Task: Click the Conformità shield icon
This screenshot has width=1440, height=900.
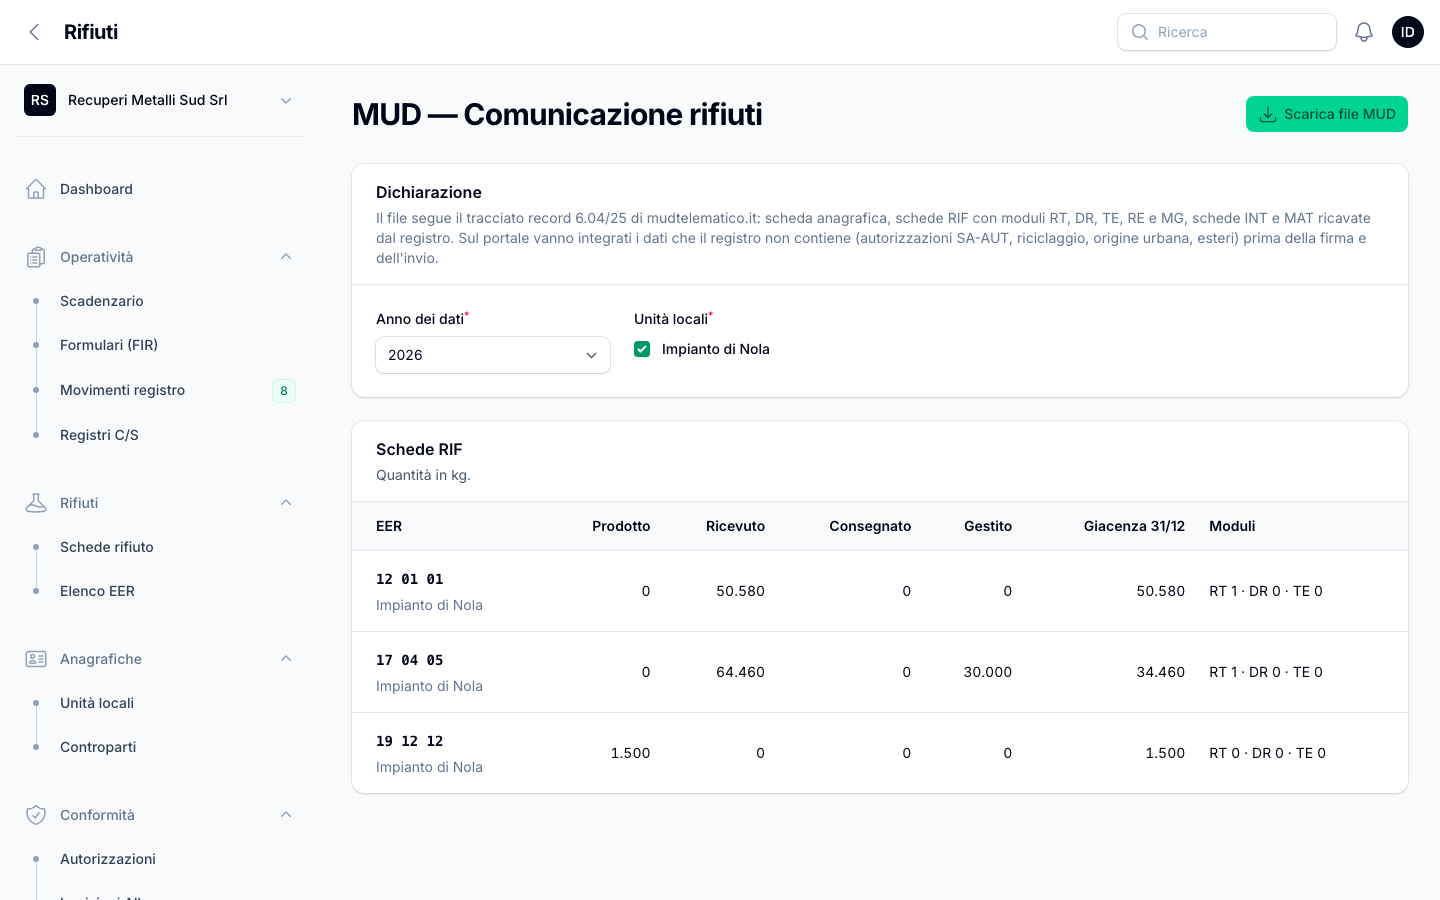Action: (36, 815)
